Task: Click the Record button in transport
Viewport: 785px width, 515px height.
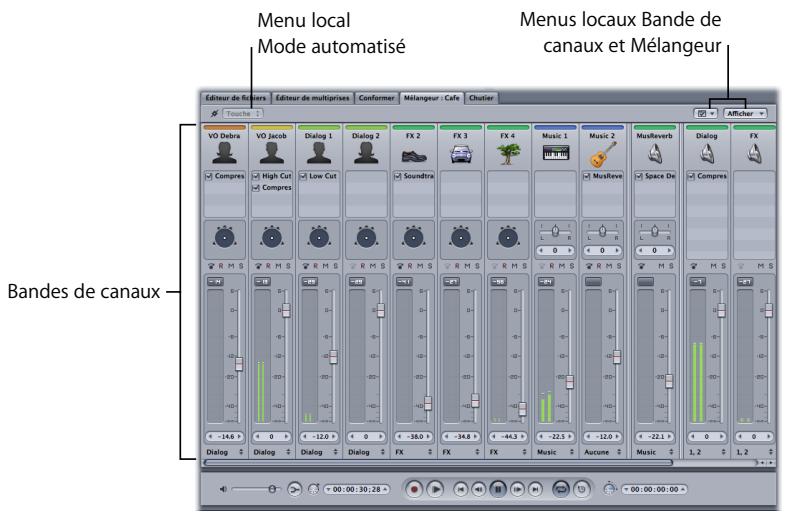Action: point(414,489)
